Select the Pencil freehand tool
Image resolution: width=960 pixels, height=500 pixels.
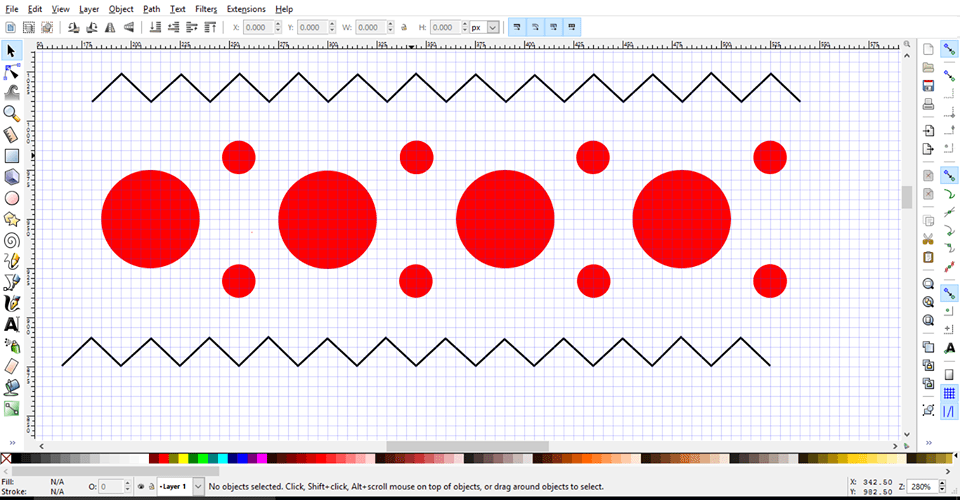coord(11,261)
